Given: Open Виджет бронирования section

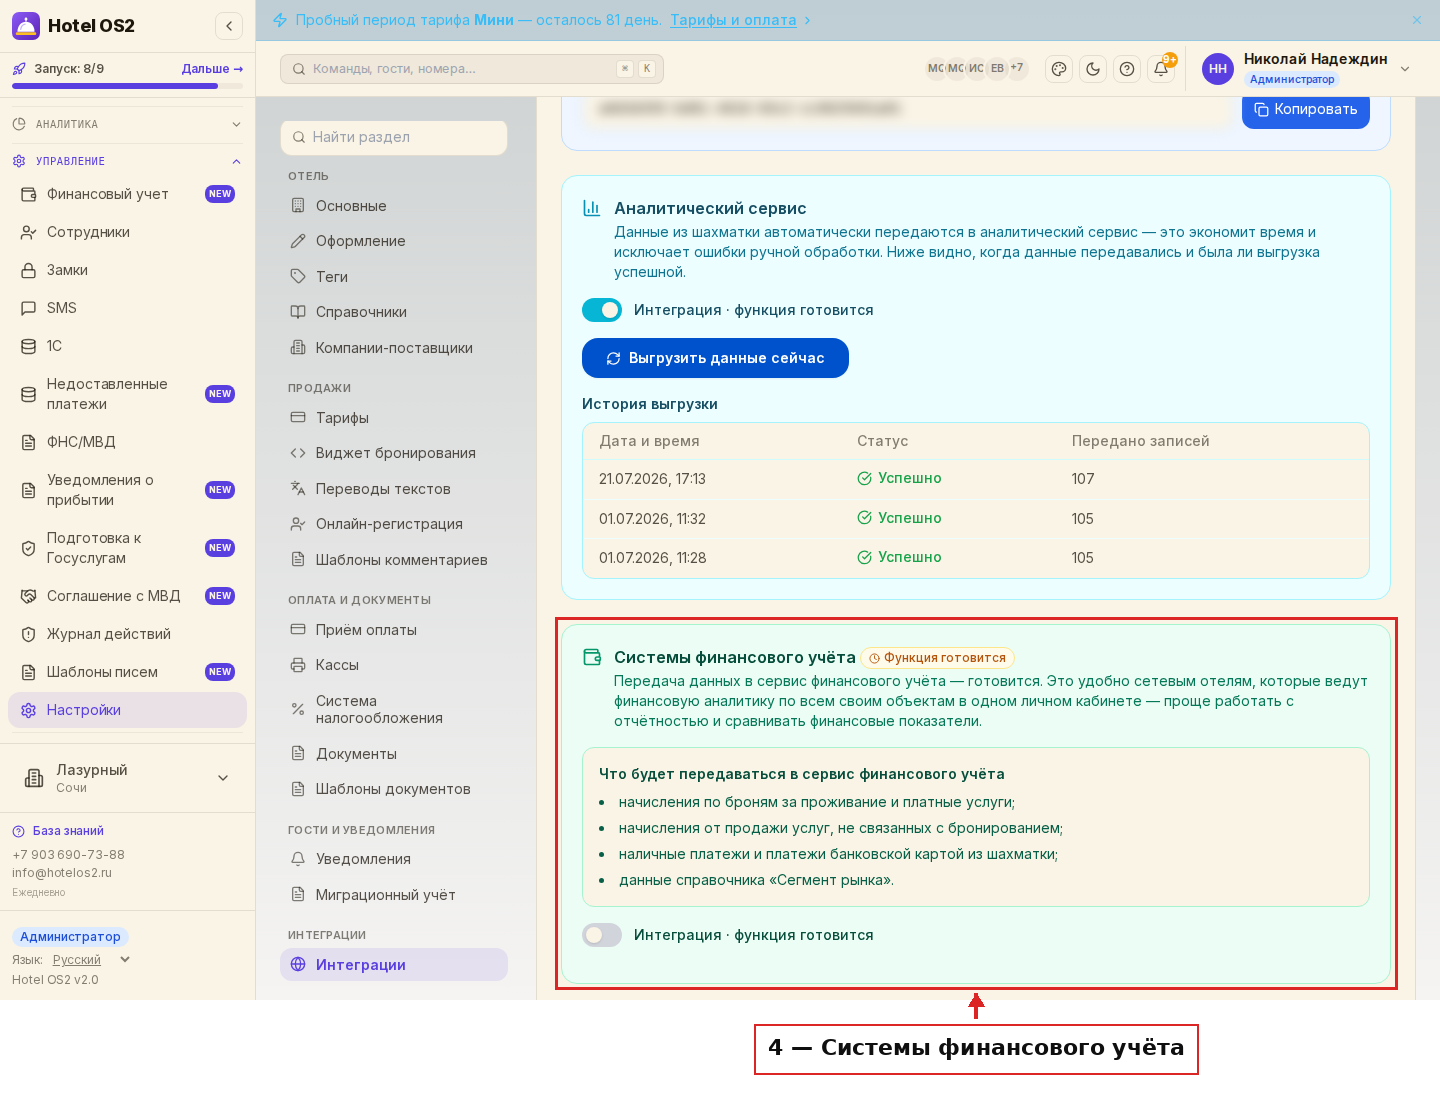Looking at the screenshot, I should pyautogui.click(x=394, y=453).
